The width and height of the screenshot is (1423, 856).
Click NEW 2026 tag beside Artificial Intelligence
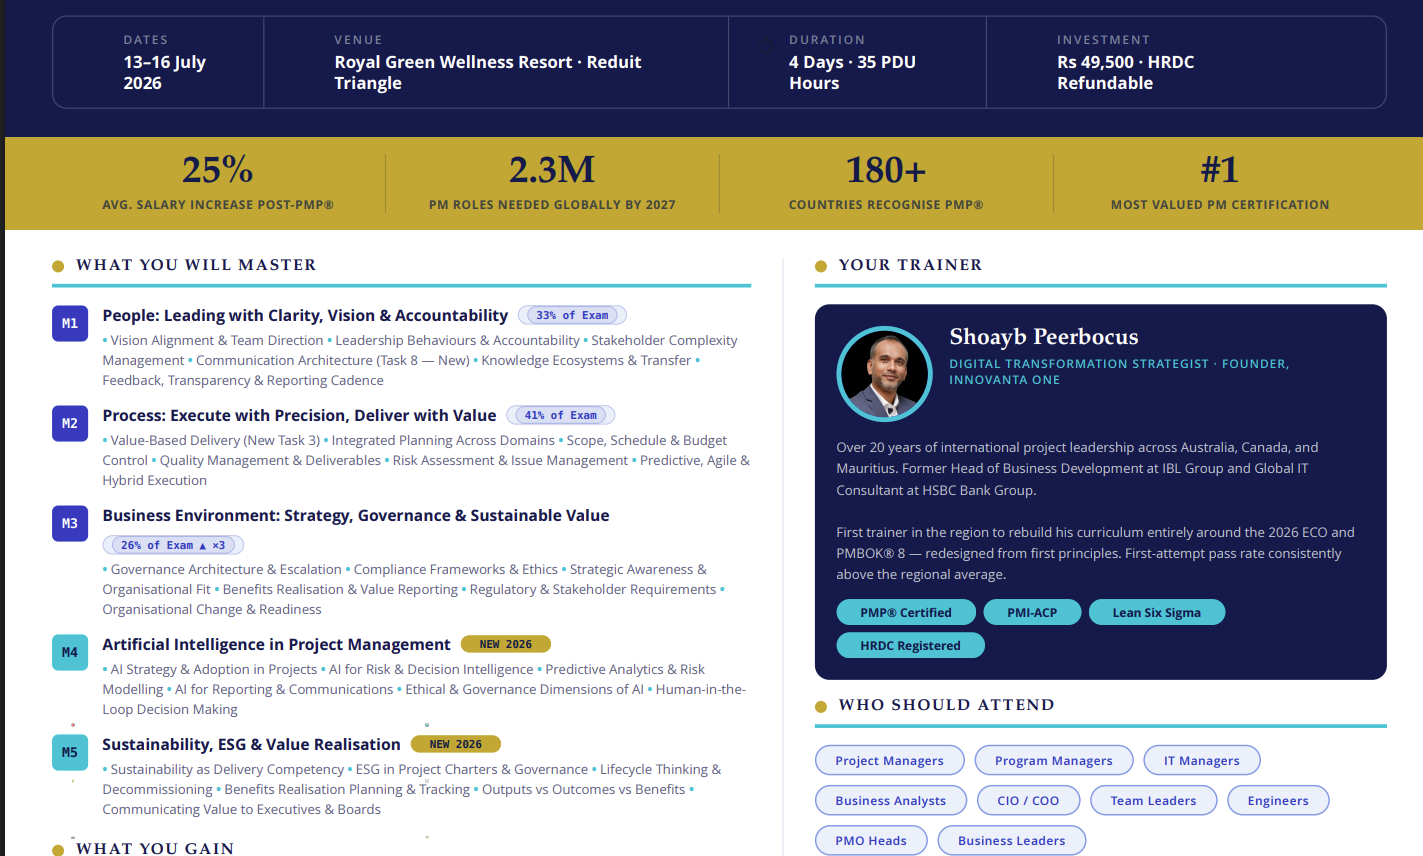[x=506, y=644]
